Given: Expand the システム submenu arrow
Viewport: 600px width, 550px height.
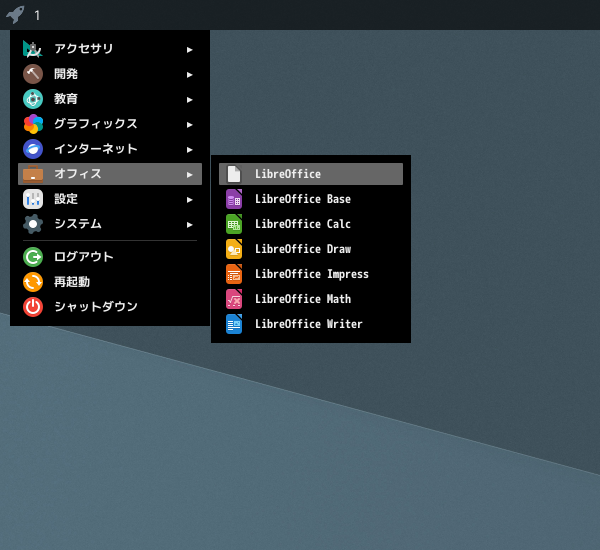Looking at the screenshot, I should (189, 225).
